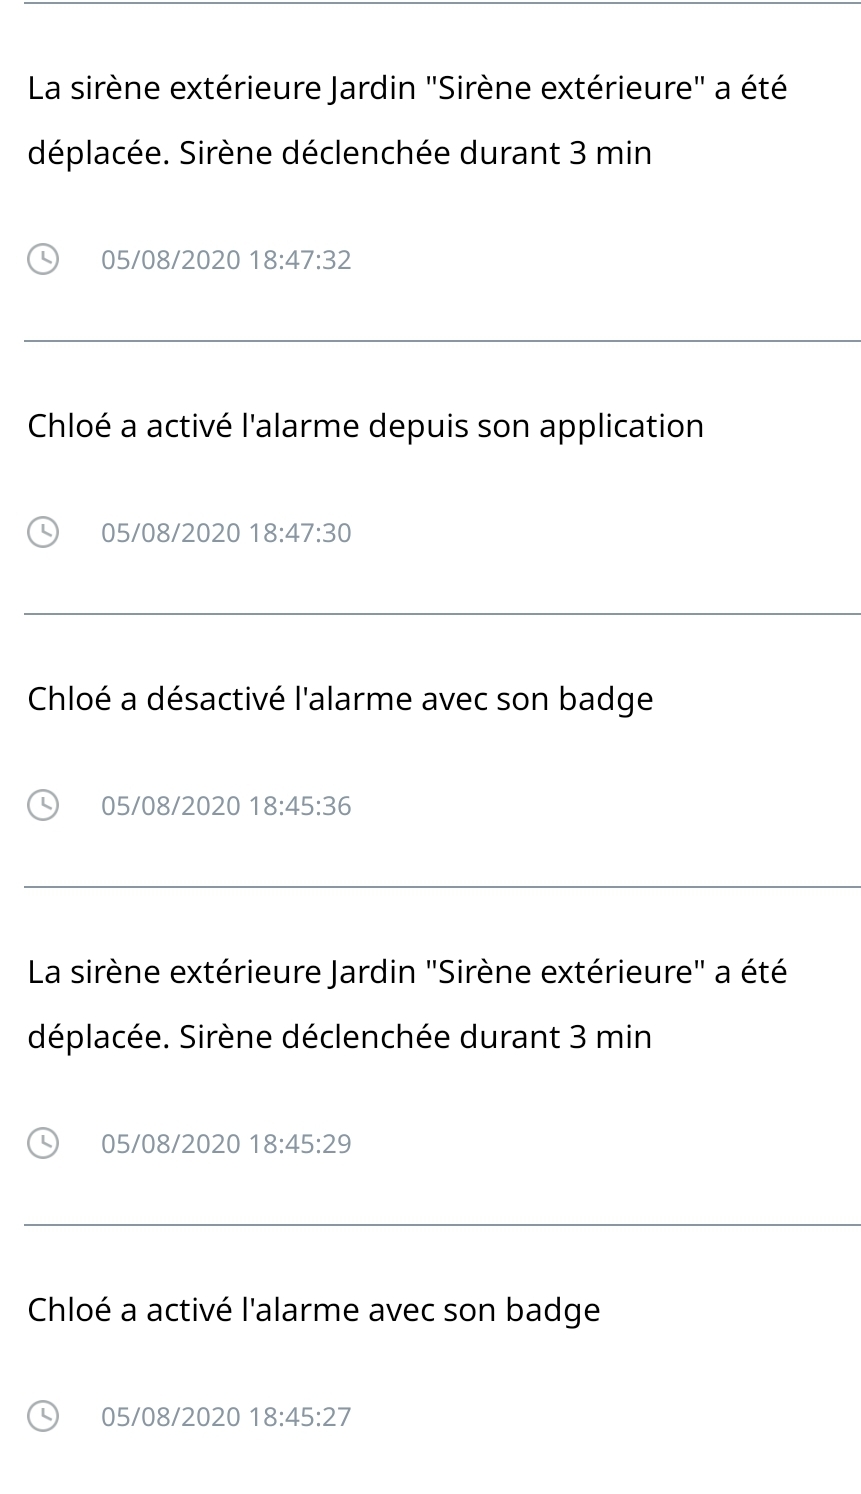Screen dimensions: 861x1494
Task: Open "Chloé a désactivé l'alarme avec son badge" event
Action: click(340, 699)
